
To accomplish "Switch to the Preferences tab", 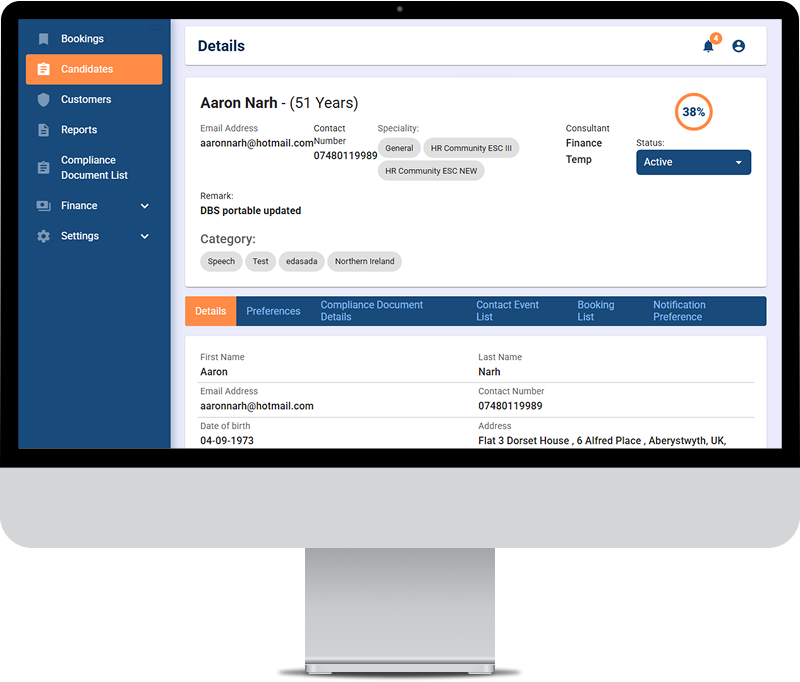I will tap(273, 311).
